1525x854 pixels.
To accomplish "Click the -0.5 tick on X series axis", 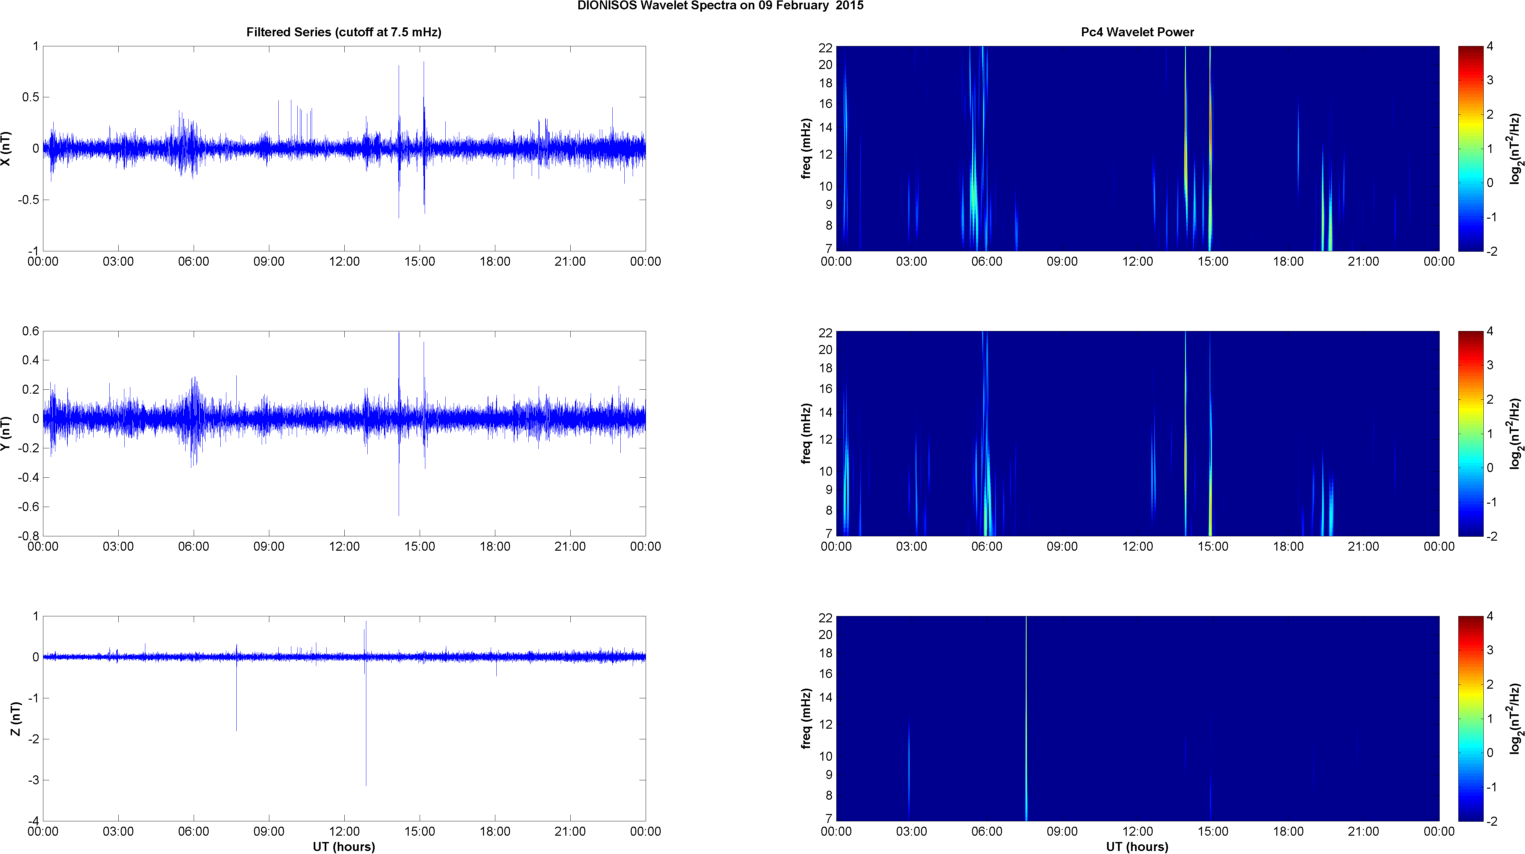I will (x=28, y=200).
